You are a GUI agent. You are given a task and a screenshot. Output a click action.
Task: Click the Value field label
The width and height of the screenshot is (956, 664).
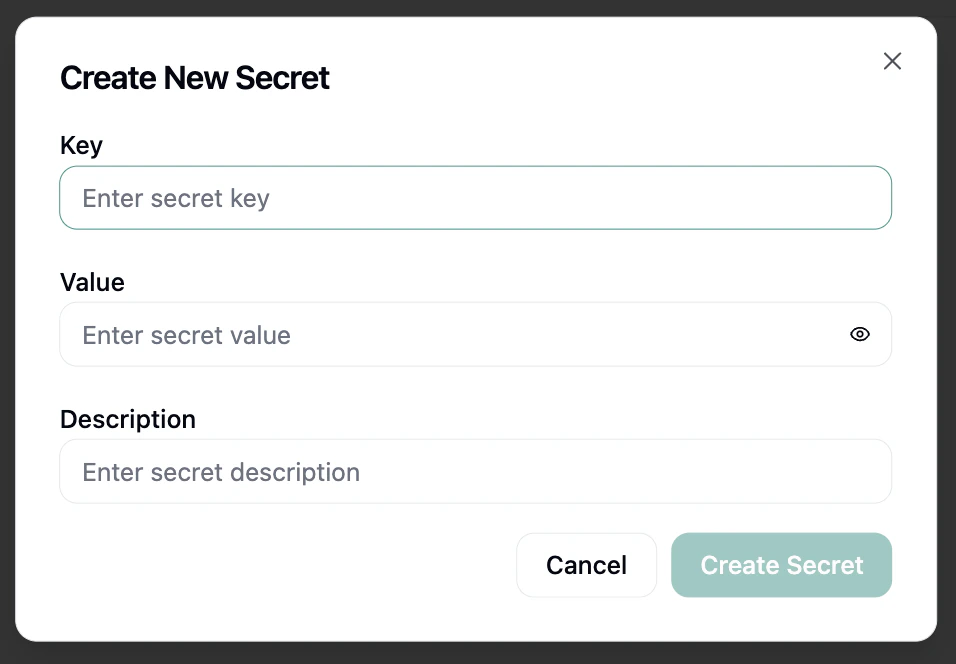point(91,282)
